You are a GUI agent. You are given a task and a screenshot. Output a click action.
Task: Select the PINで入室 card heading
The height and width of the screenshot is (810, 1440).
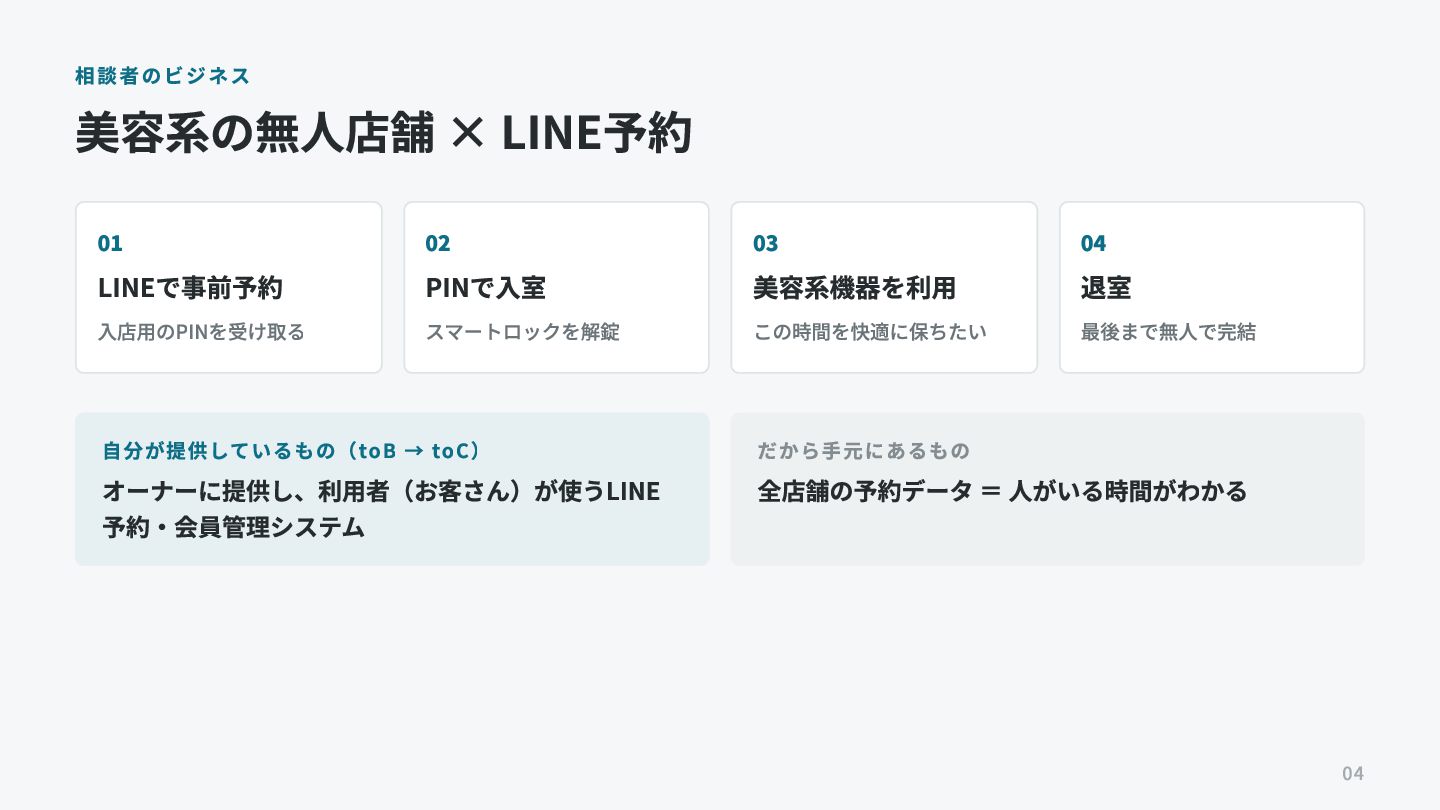(485, 288)
